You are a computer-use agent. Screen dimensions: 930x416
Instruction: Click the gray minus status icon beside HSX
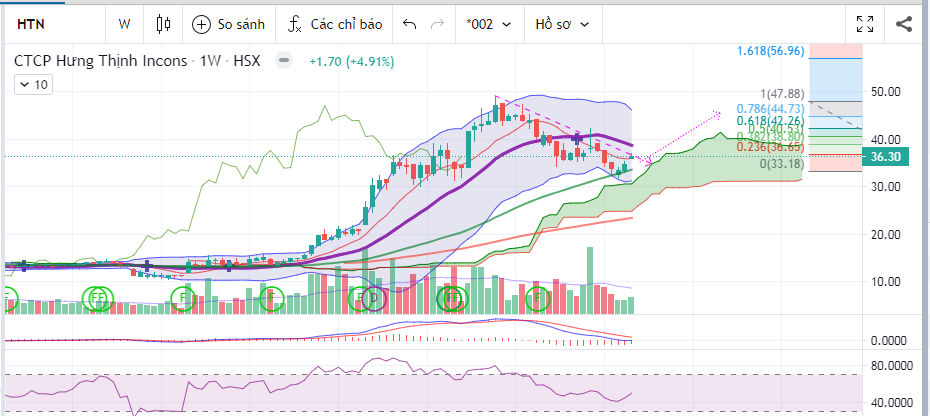click(x=285, y=61)
